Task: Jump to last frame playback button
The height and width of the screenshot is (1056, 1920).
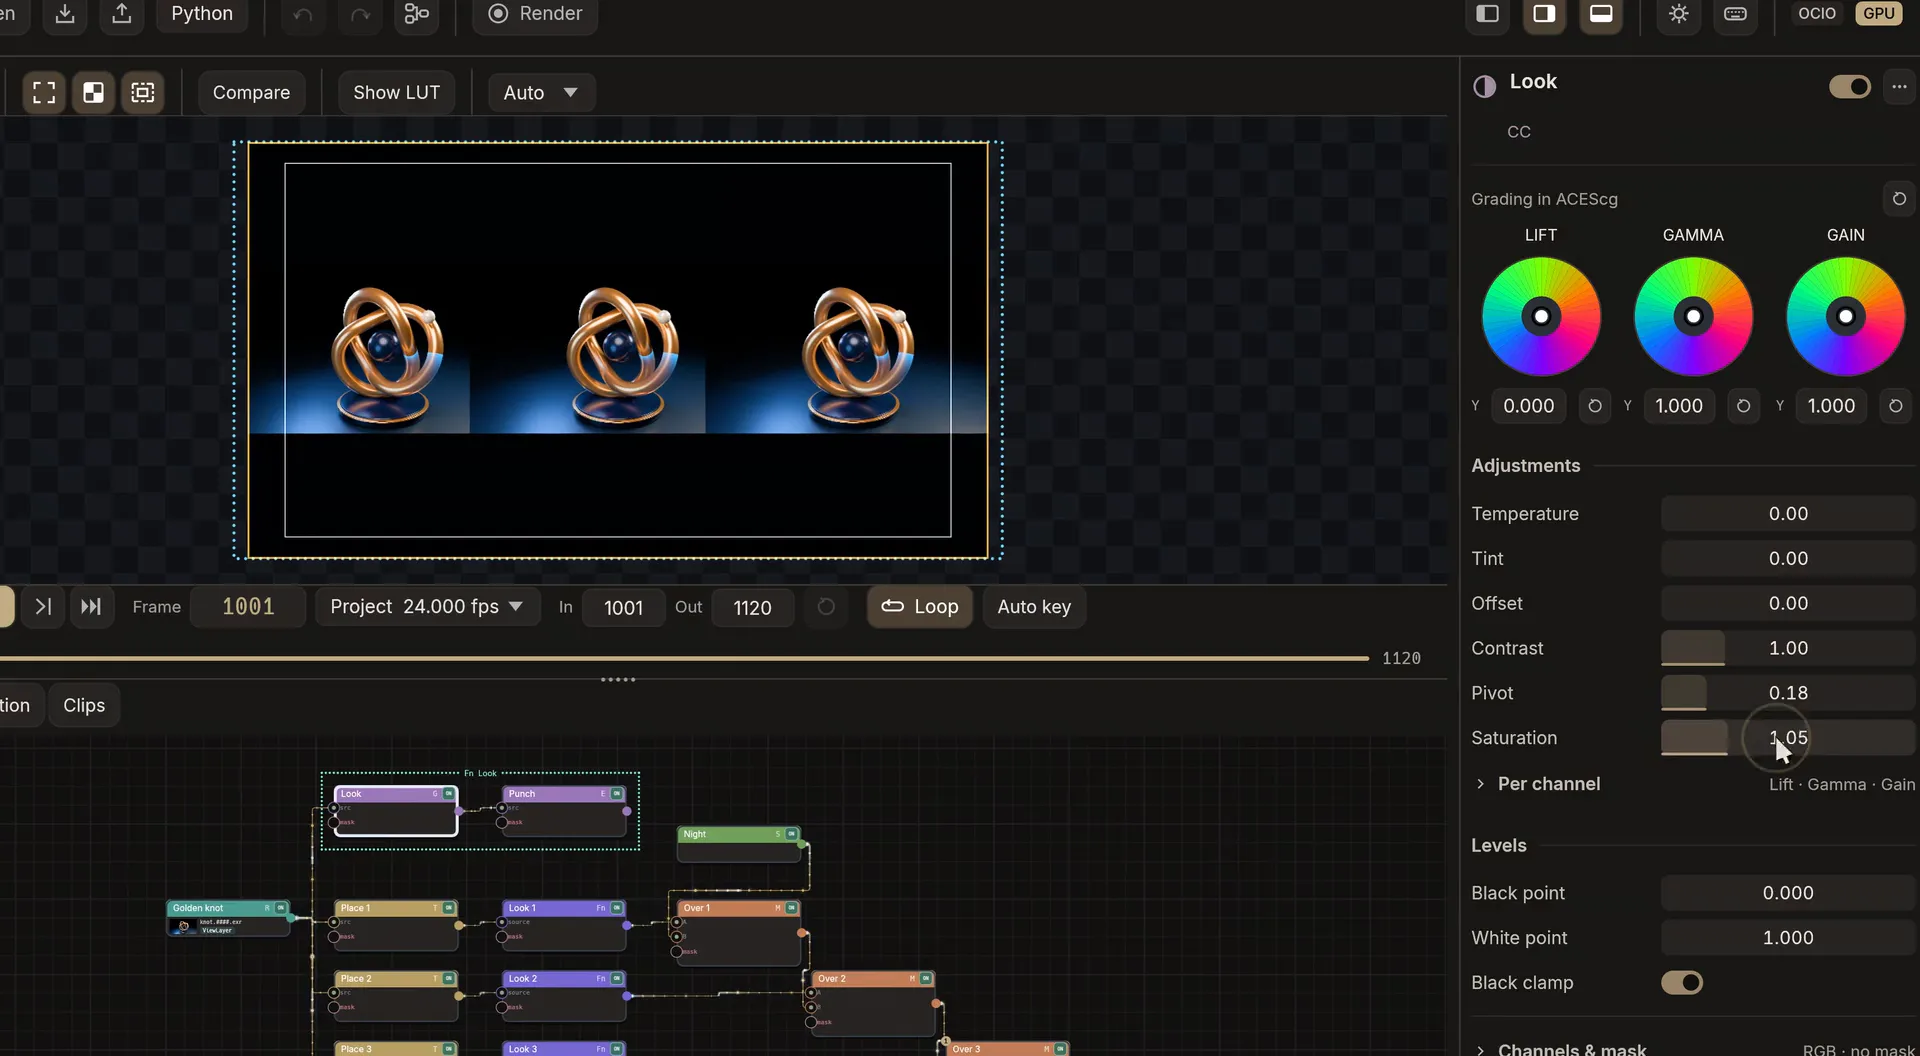Action: tap(91, 607)
